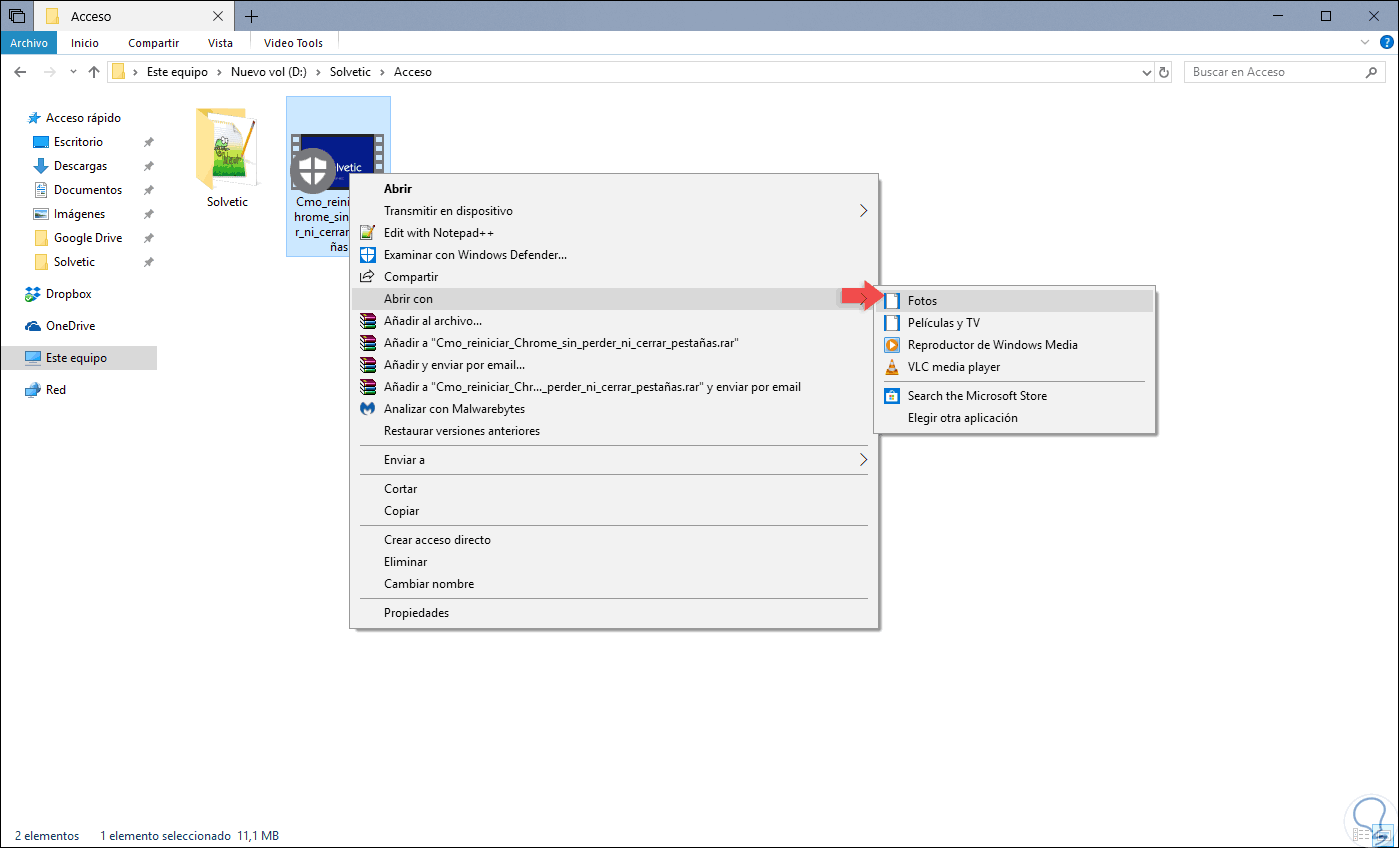Expand the breadcrumb arrow after Solvetic
Image resolution: width=1399 pixels, height=848 pixels.
coord(384,72)
